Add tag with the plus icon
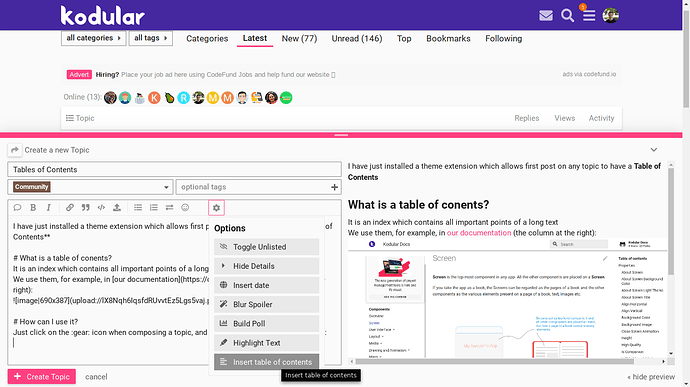This screenshot has height=387, width=690. click(x=334, y=187)
